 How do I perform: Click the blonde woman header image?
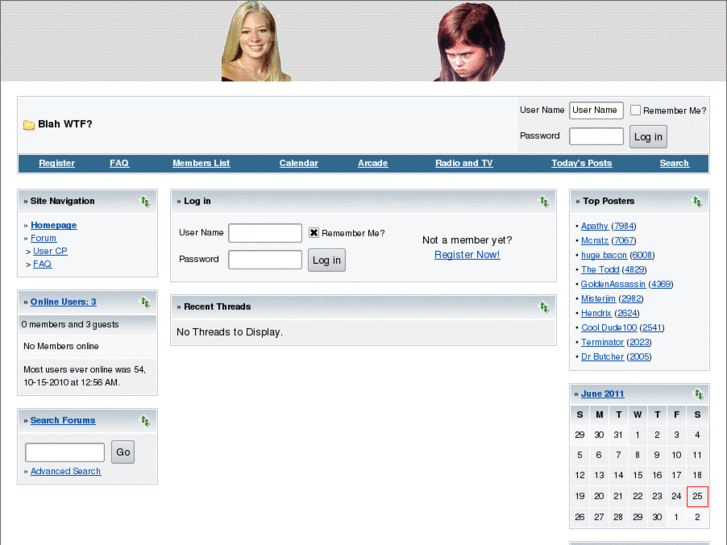pos(256,41)
